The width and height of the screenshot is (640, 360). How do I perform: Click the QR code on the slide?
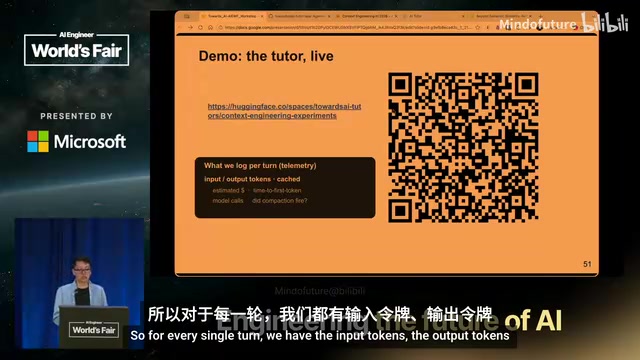tap(463, 148)
